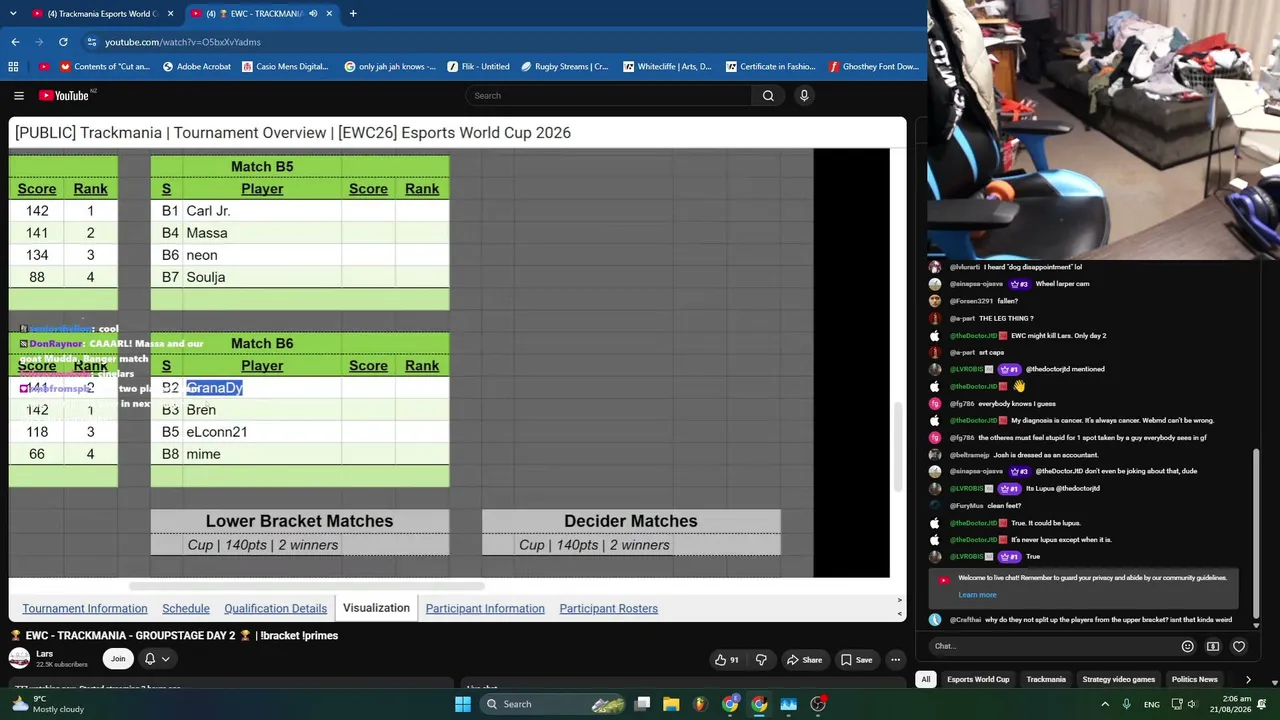Close the Trackmania Esports World Cup tab
Image resolution: width=1280 pixels, height=720 pixels.
[x=170, y=14]
